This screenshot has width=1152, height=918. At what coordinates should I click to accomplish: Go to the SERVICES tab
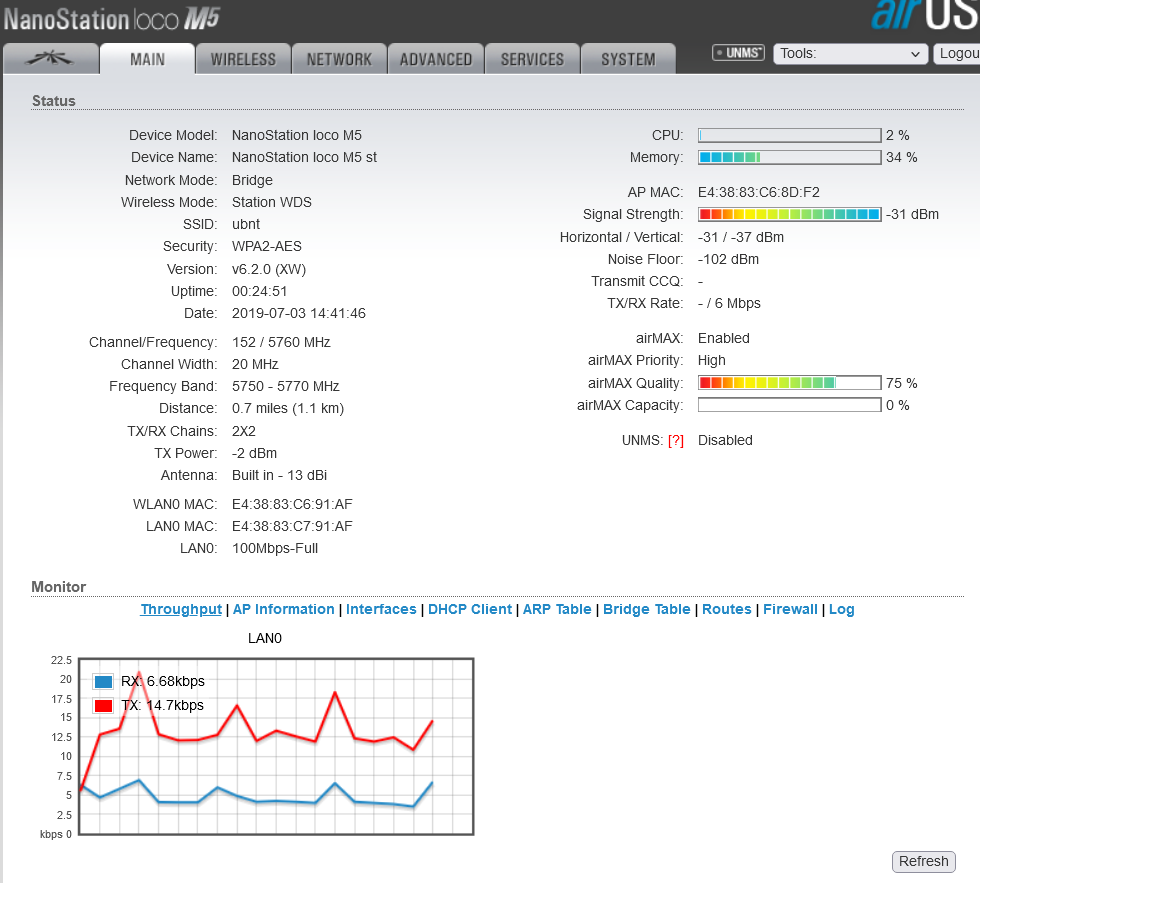pos(532,59)
